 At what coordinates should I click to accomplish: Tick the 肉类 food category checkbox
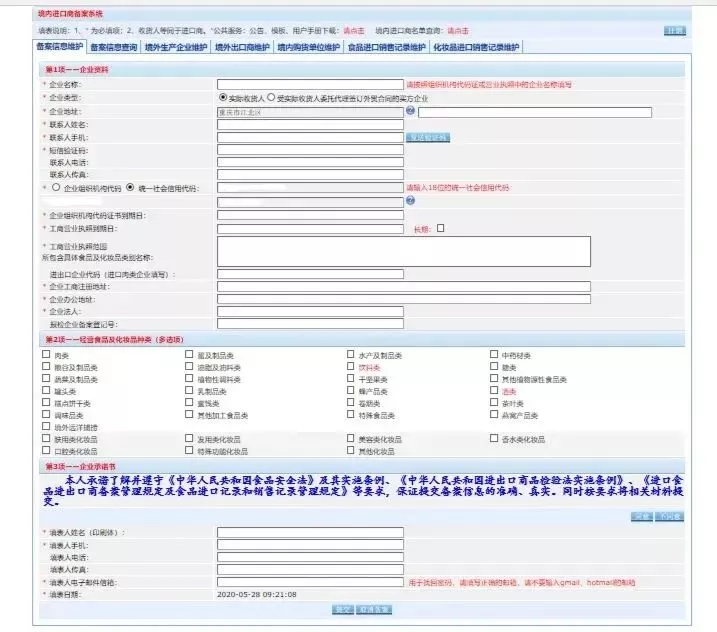[x=46, y=355]
